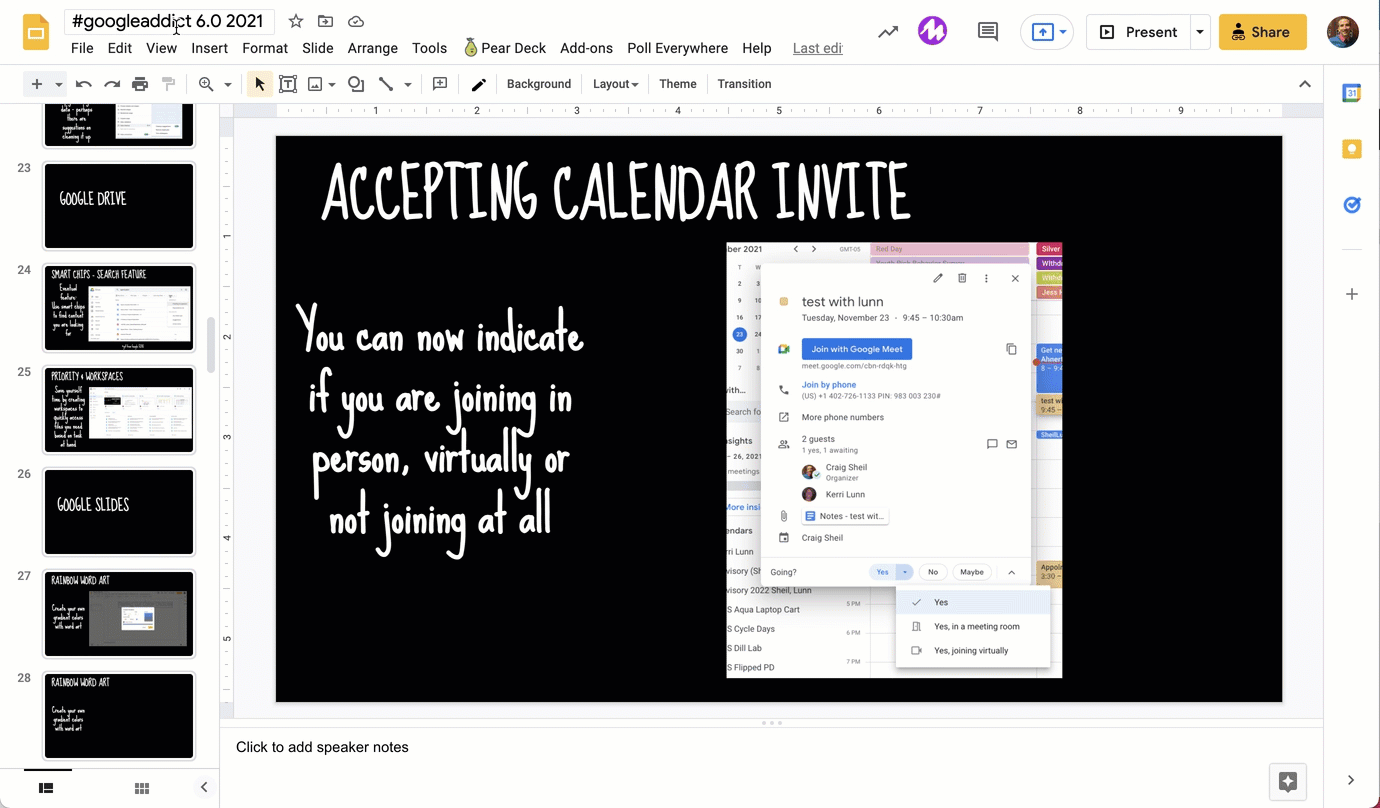Click to add speaker notes
Image resolution: width=1380 pixels, height=808 pixels.
click(322, 747)
